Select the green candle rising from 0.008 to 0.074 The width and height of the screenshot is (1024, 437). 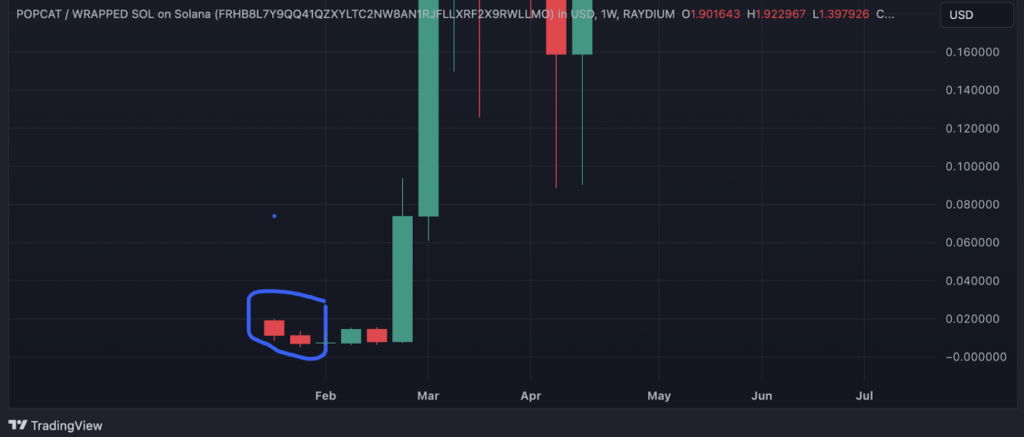coord(402,279)
